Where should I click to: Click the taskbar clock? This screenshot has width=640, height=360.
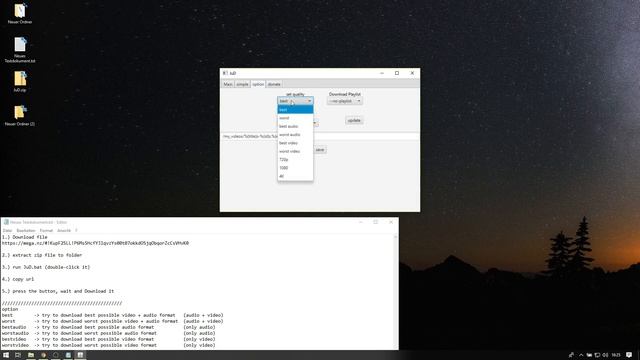pyautogui.click(x=616, y=355)
